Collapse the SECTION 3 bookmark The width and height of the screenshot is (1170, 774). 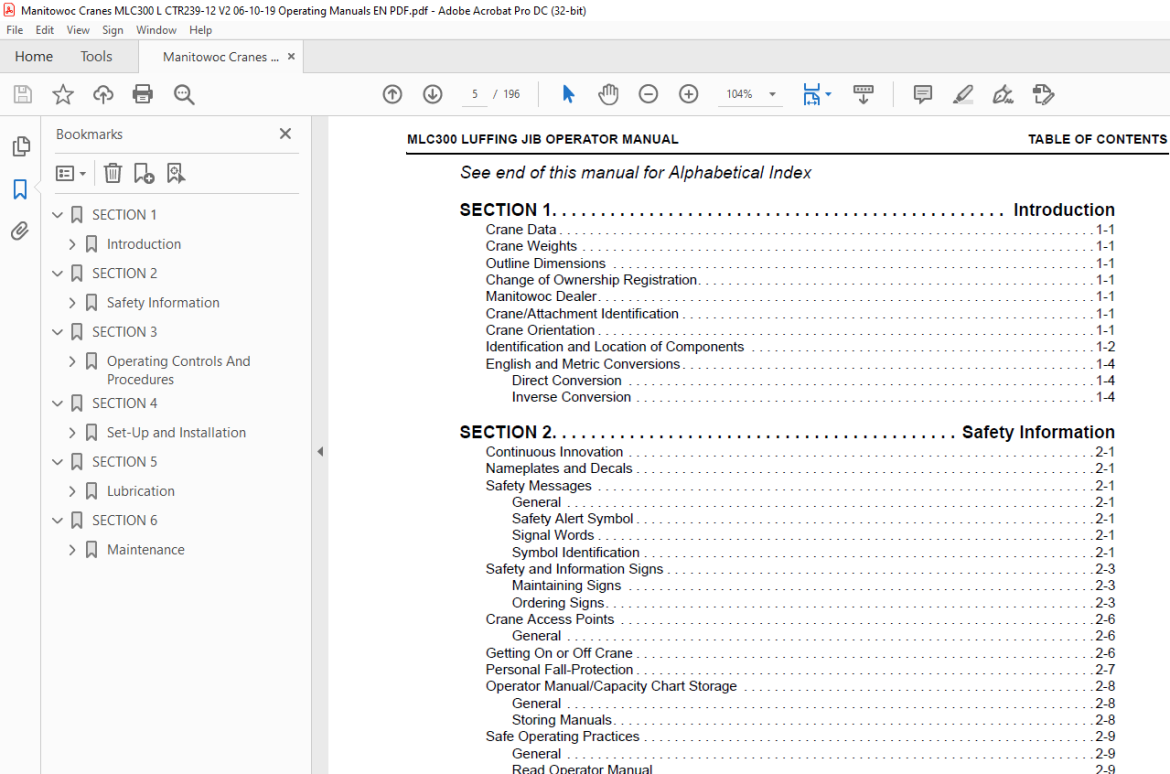[57, 332]
